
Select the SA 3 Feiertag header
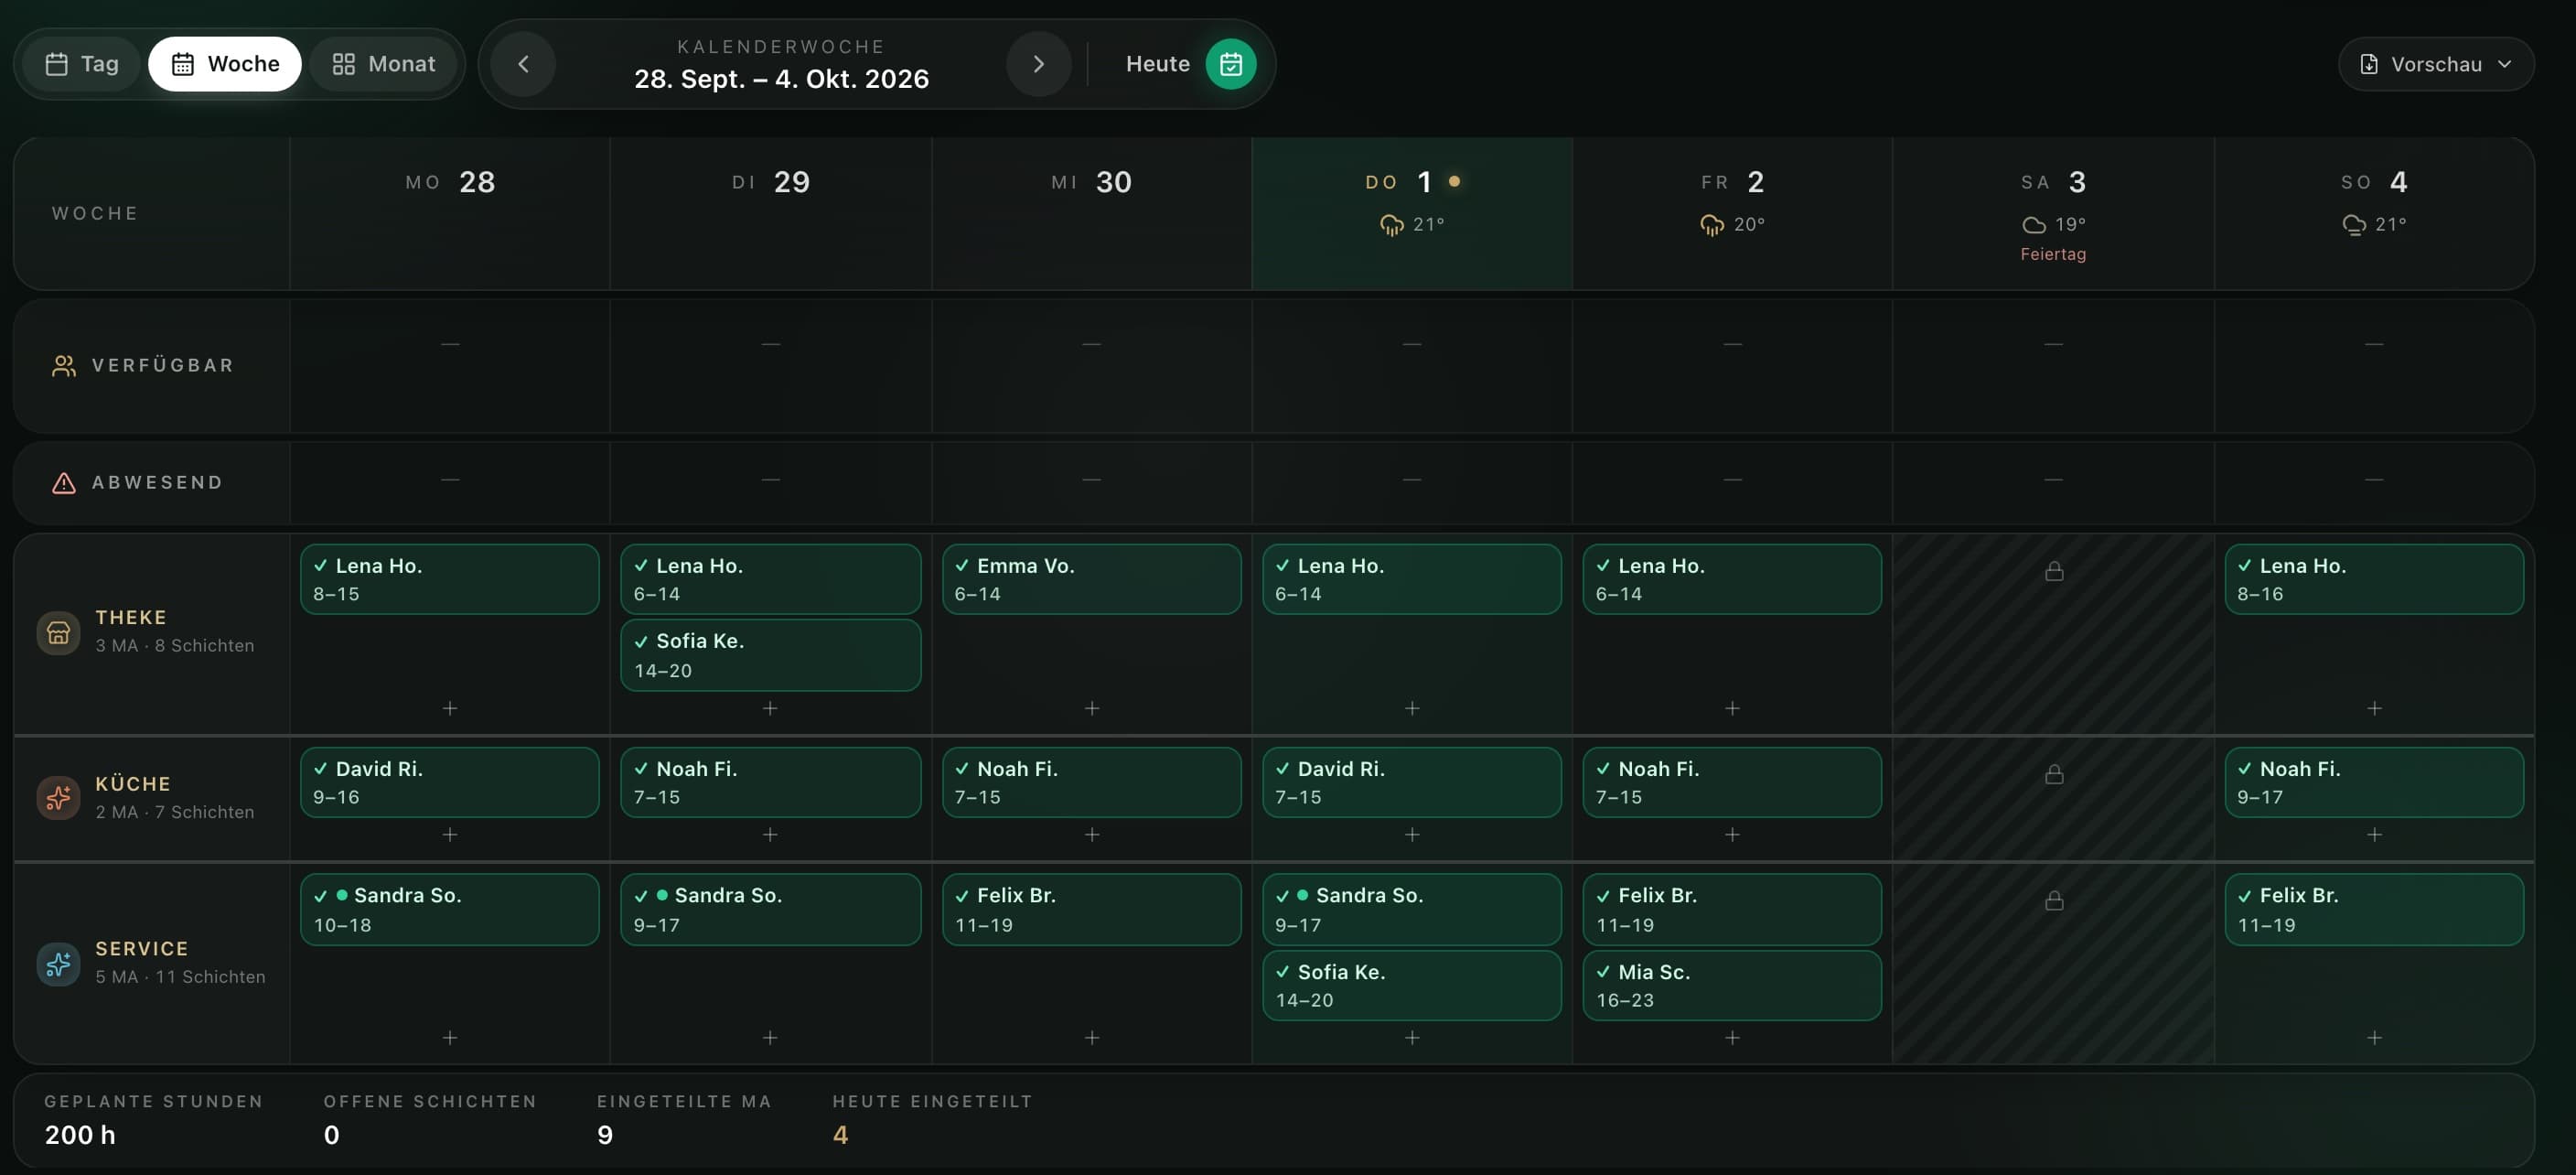pos(2054,213)
